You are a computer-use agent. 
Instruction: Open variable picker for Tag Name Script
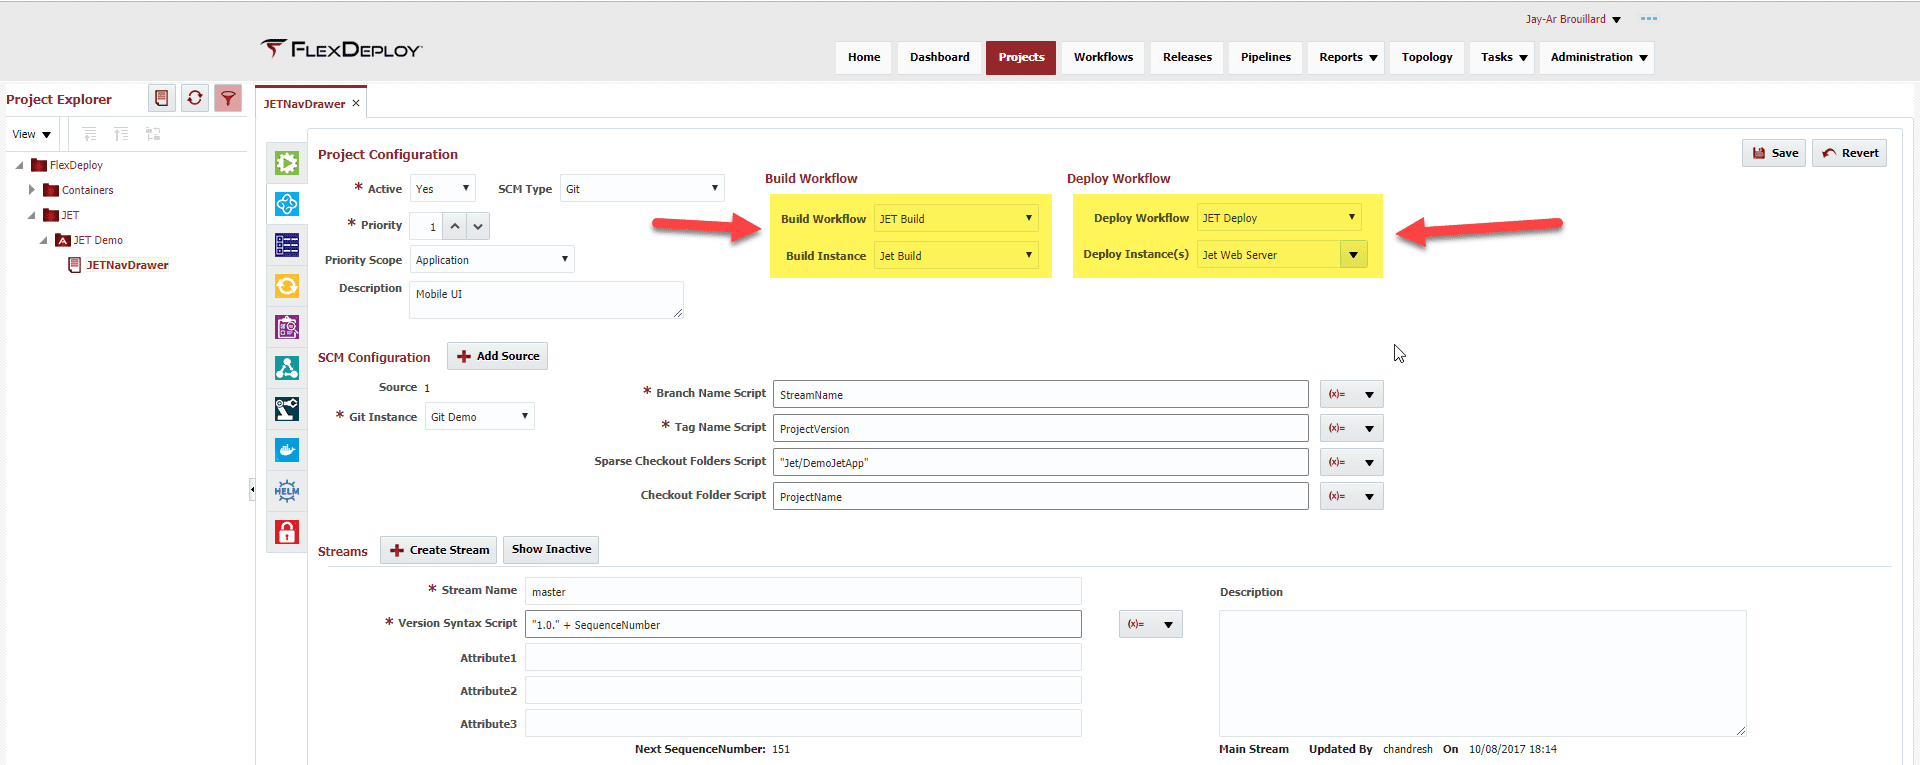click(x=1352, y=428)
